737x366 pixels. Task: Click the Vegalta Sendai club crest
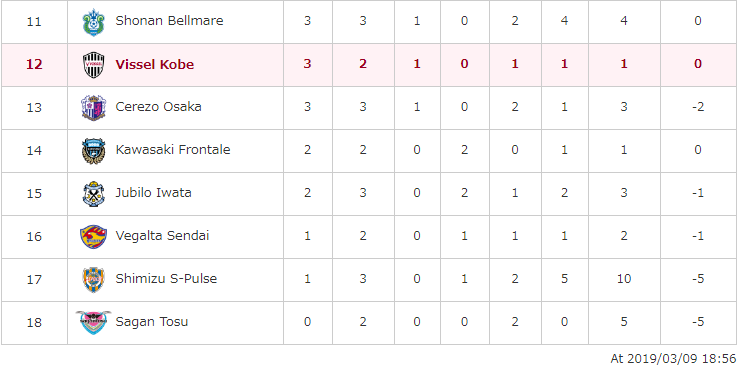pos(94,236)
